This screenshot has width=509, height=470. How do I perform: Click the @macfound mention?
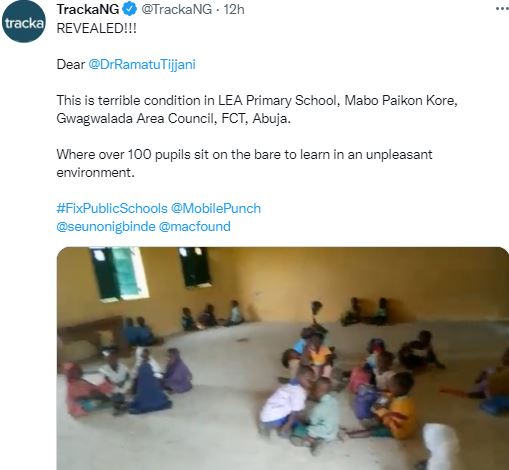click(x=195, y=226)
